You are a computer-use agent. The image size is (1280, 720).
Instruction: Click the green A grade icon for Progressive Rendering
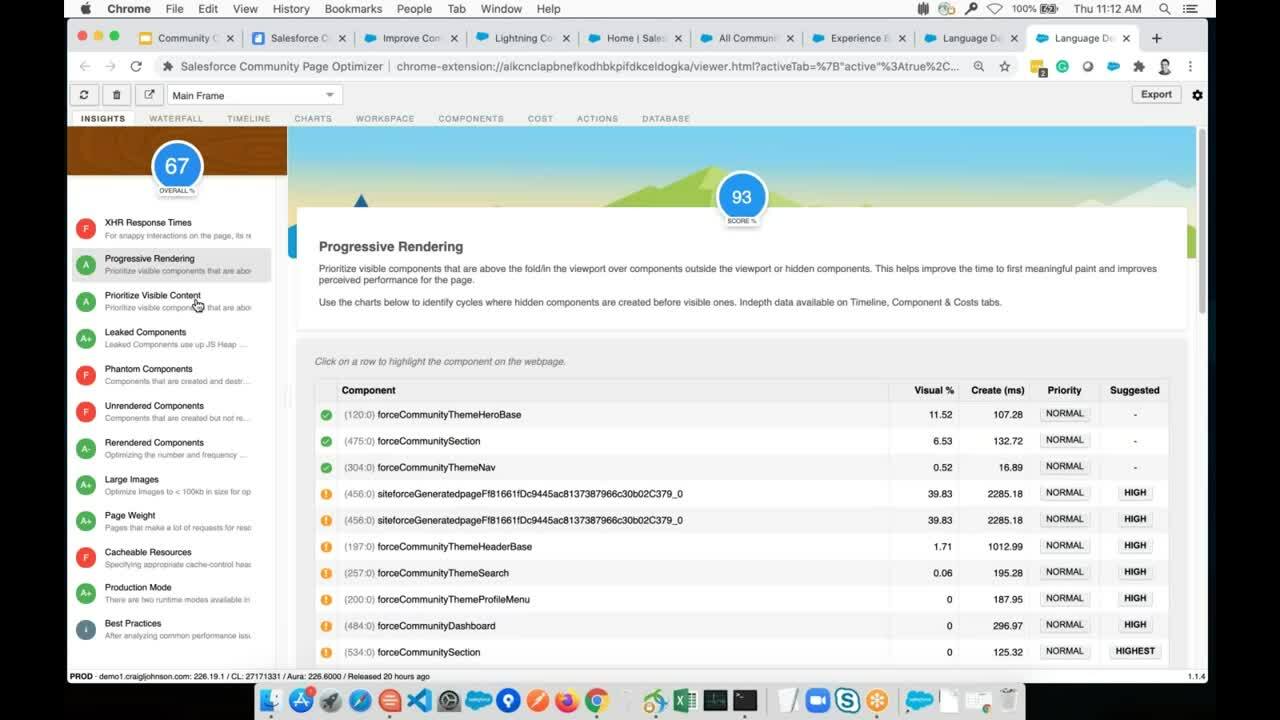pos(86,265)
